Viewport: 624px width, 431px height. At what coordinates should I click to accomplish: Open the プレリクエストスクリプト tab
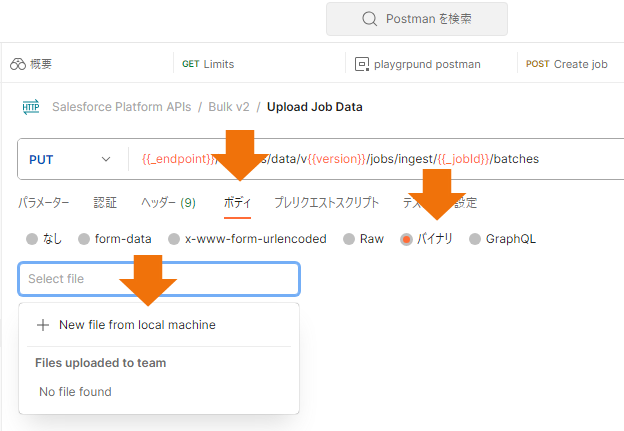click(x=327, y=203)
